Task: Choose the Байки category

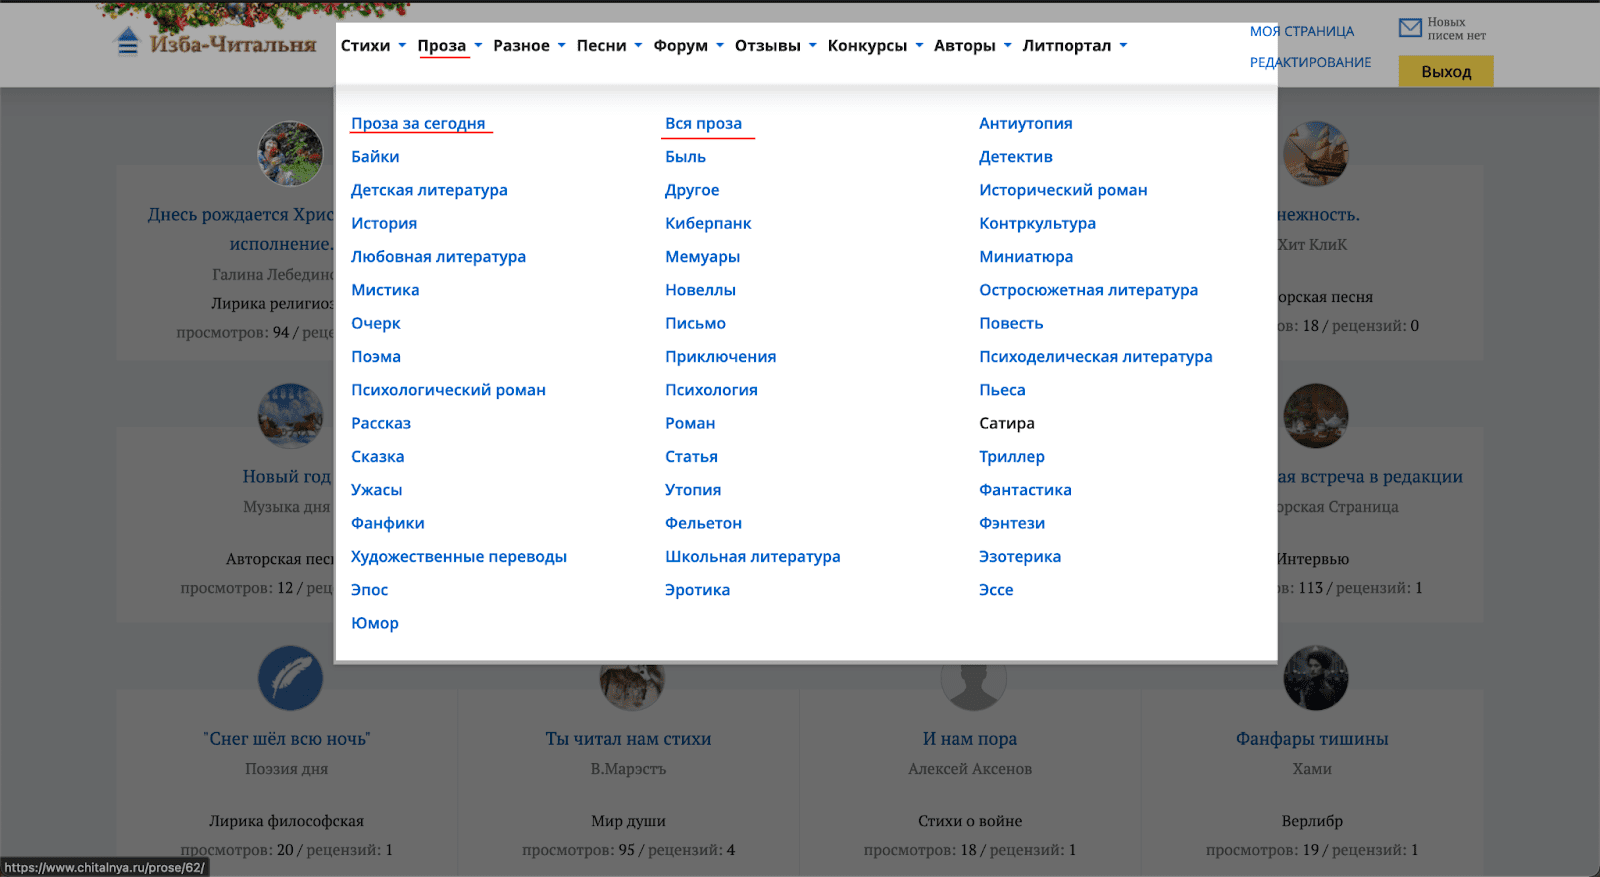Action: pyautogui.click(x=375, y=157)
